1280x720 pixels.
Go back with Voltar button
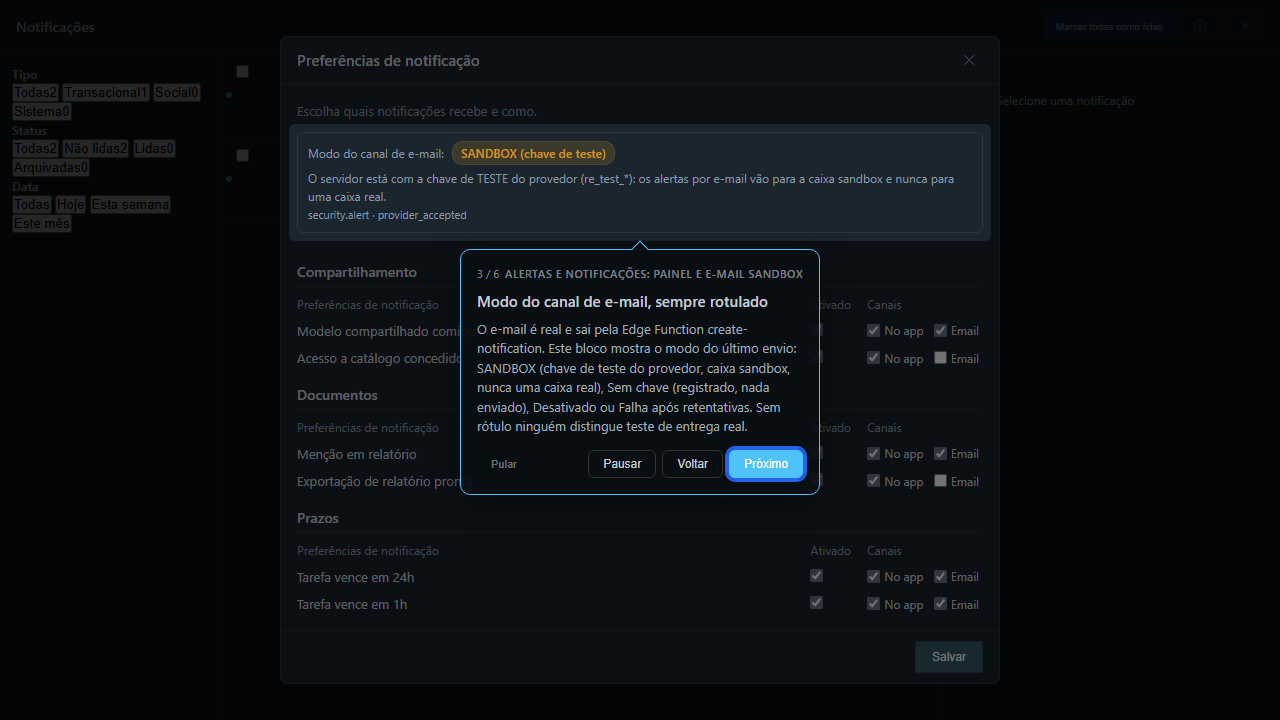(x=692, y=464)
